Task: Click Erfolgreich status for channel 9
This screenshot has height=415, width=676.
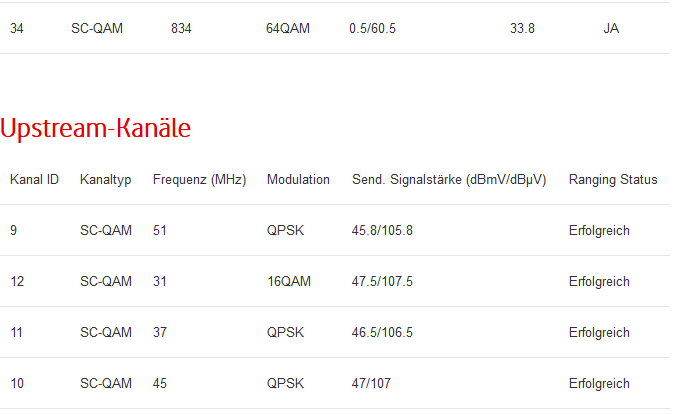Action: 599,231
